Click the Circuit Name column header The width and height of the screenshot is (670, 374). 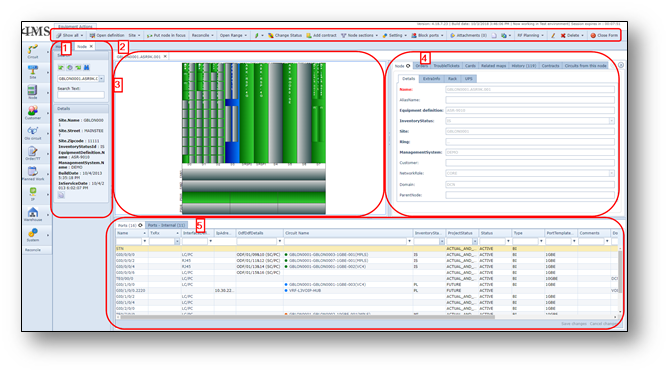[348, 233]
